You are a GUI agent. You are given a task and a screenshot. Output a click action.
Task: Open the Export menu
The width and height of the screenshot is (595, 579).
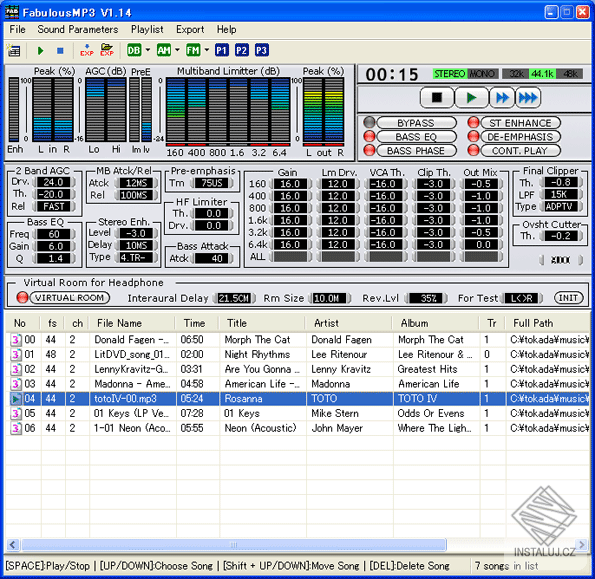[190, 29]
